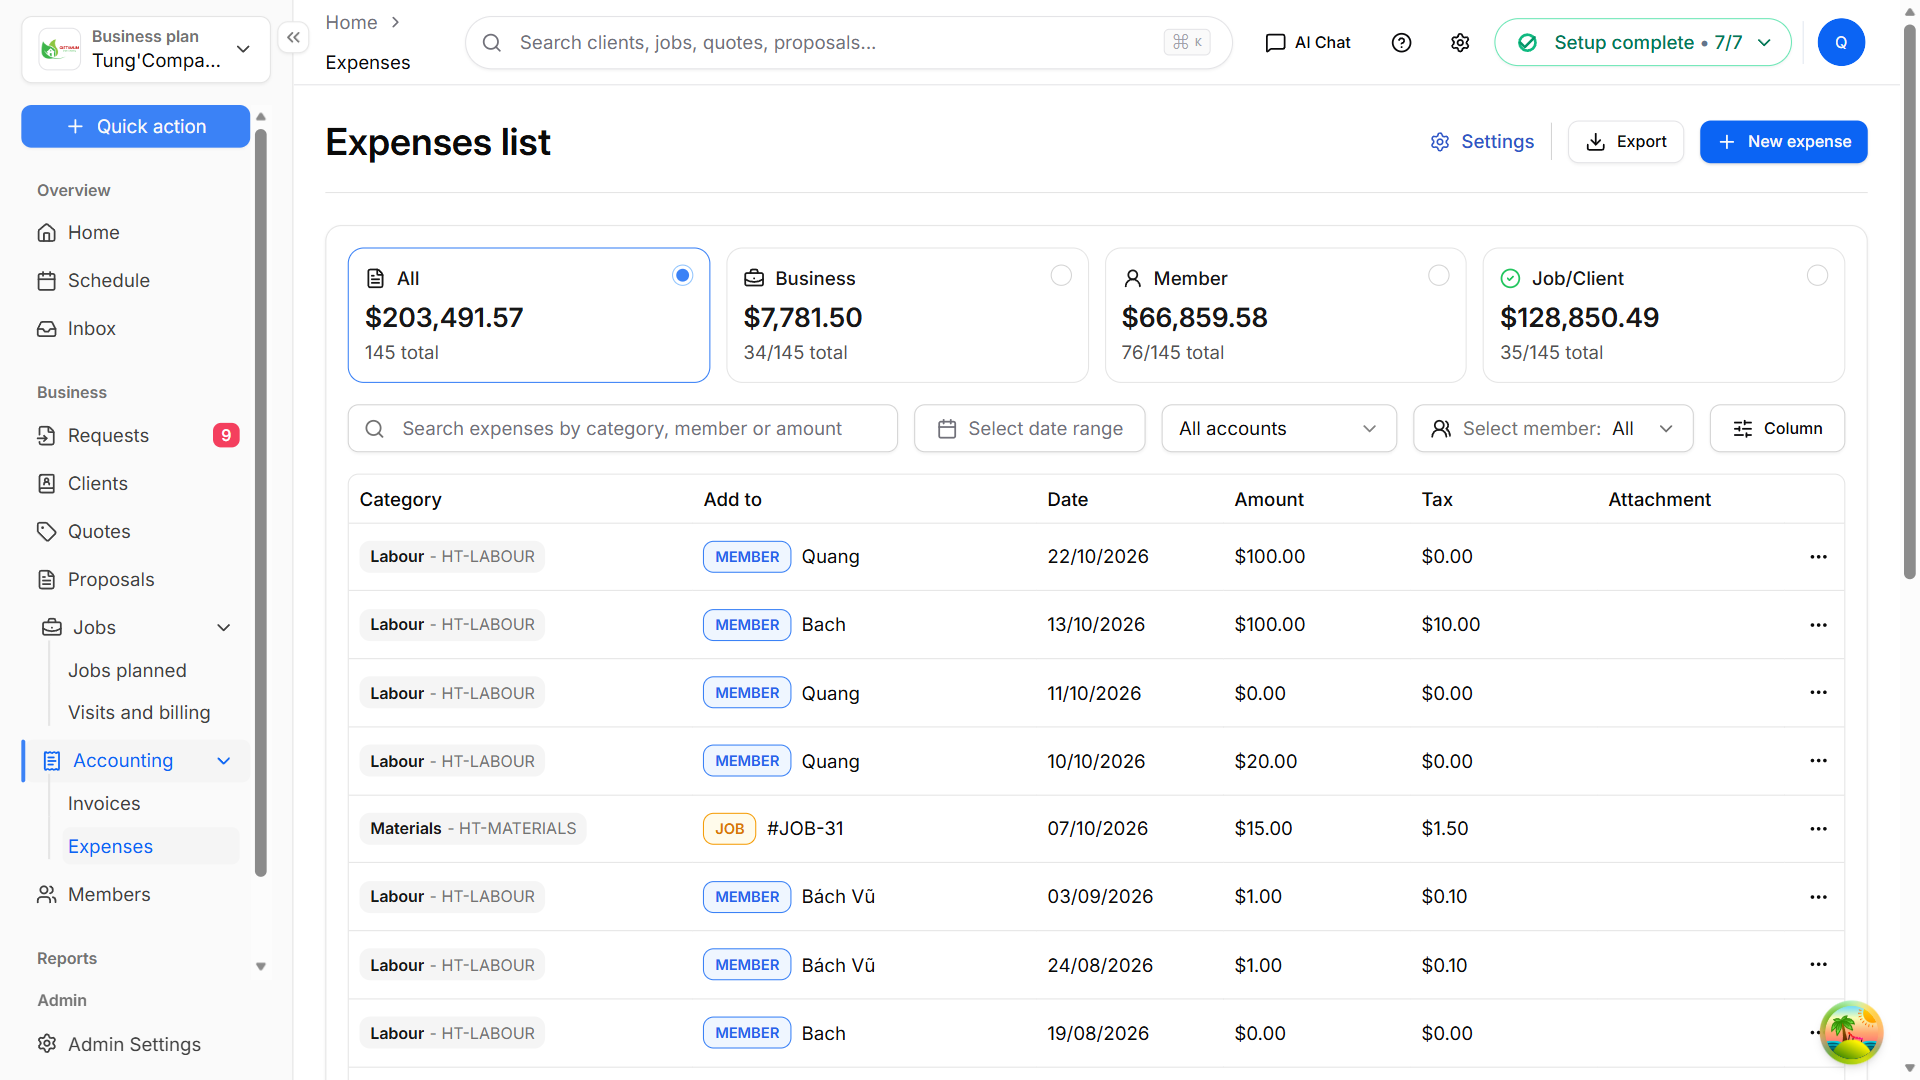Image resolution: width=1920 pixels, height=1080 pixels.
Task: Open row menu for 07/10/2026 expense
Action: 1818,829
